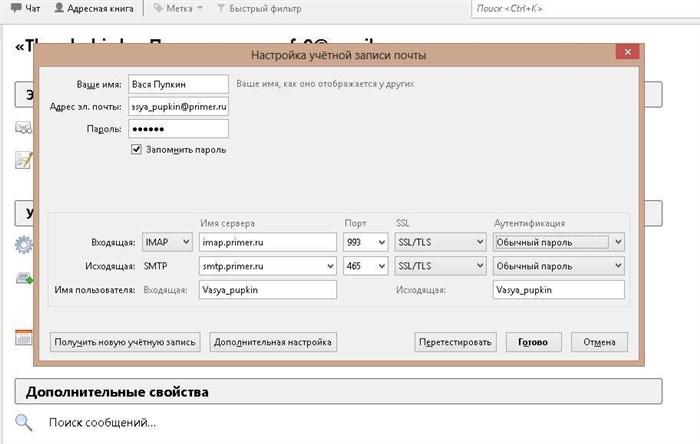
Task: Click the password field
Action: pyautogui.click(x=178, y=129)
